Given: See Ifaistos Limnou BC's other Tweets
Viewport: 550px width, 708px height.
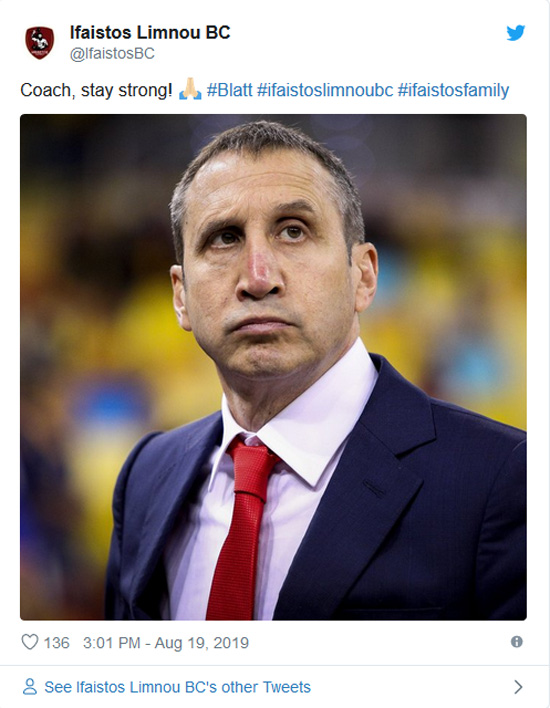Looking at the screenshot, I should coord(177,687).
